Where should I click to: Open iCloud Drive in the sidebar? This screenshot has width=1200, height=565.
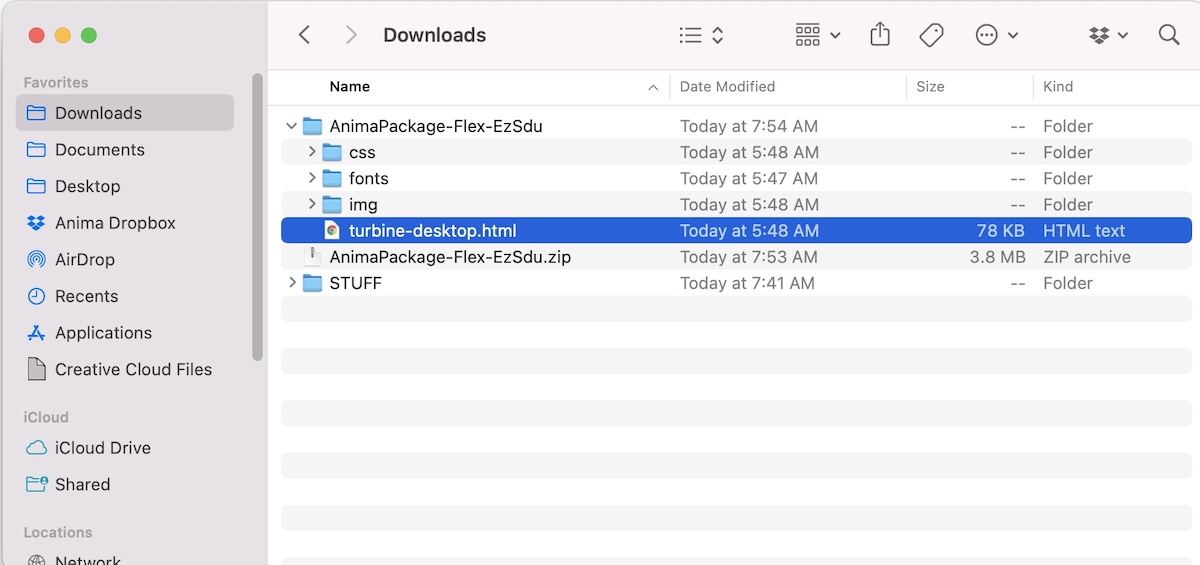click(x=102, y=448)
